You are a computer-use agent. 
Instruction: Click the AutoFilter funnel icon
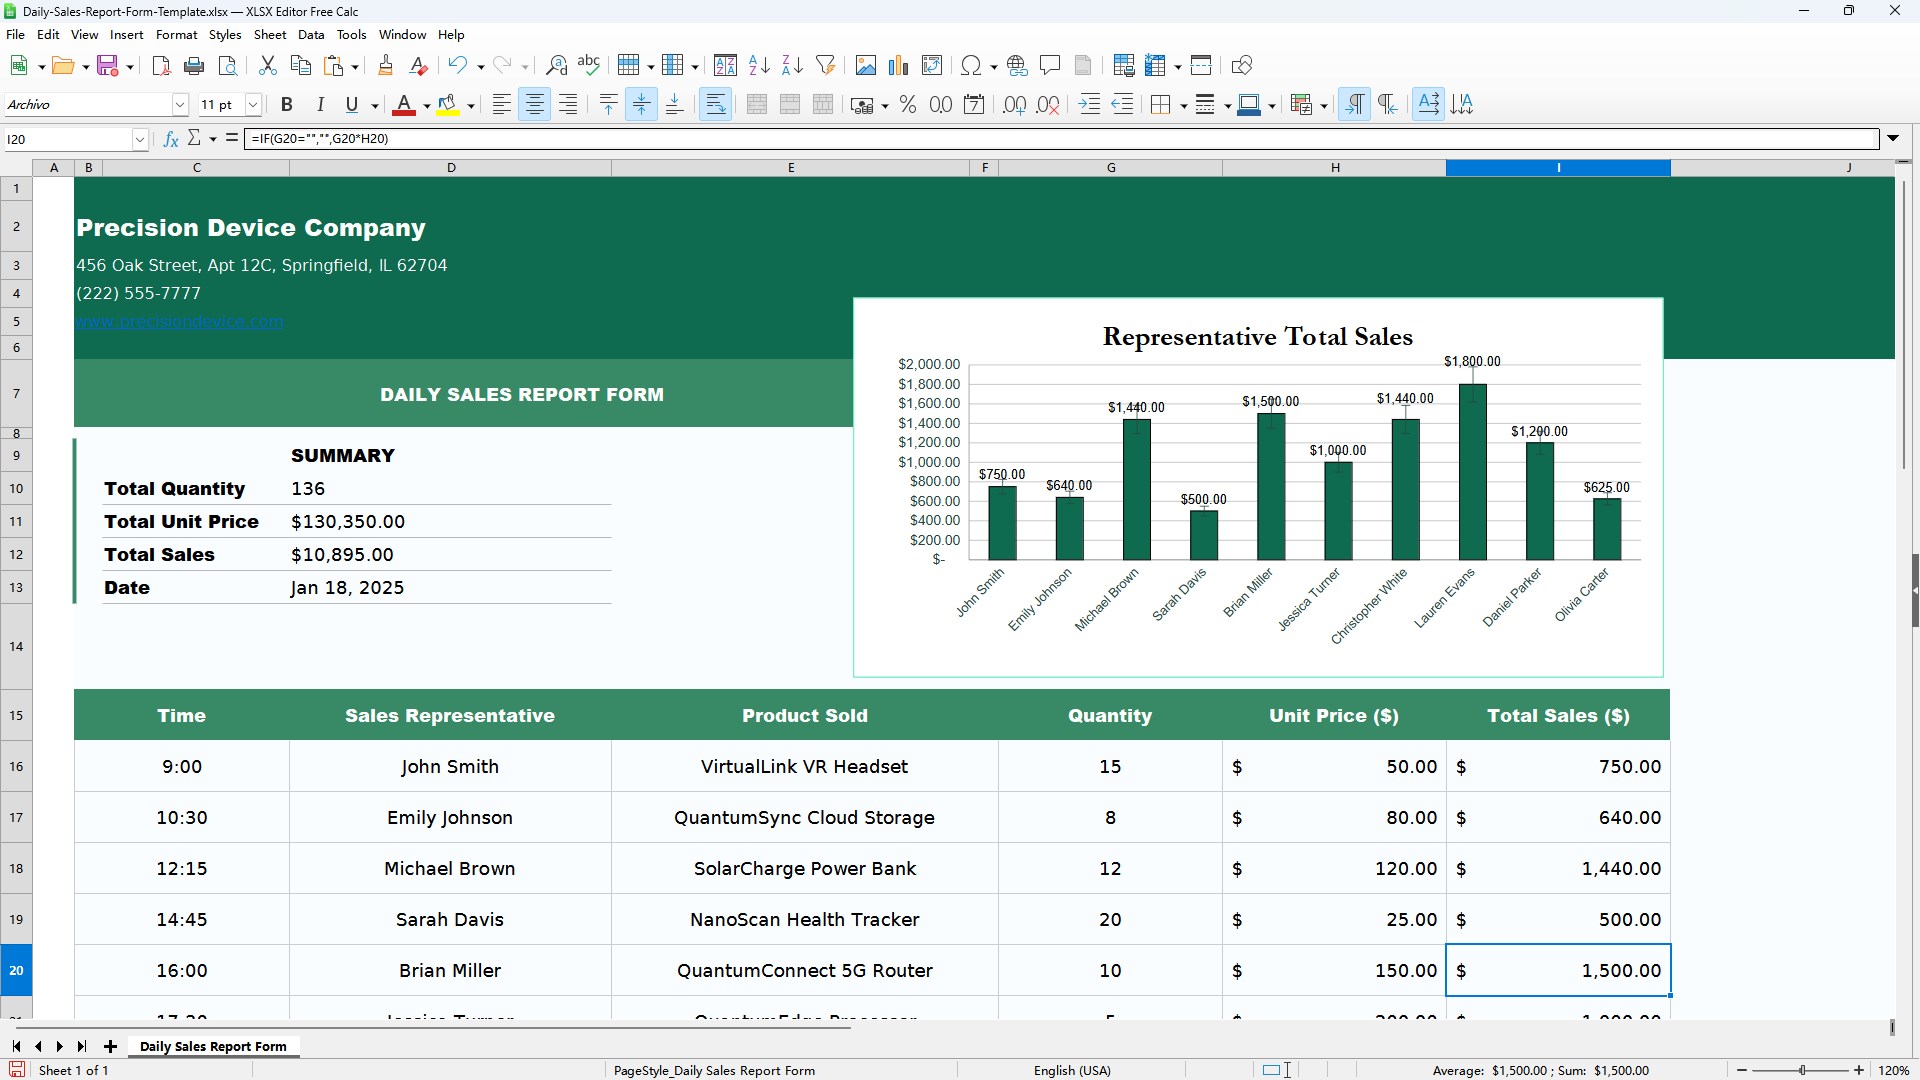tap(826, 66)
